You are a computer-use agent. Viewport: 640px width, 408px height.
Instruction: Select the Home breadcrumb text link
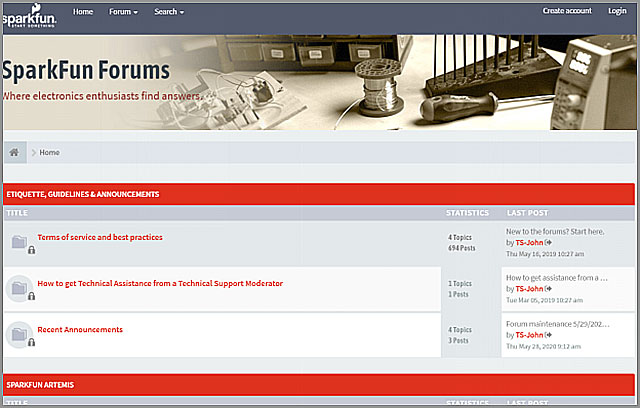tap(49, 153)
